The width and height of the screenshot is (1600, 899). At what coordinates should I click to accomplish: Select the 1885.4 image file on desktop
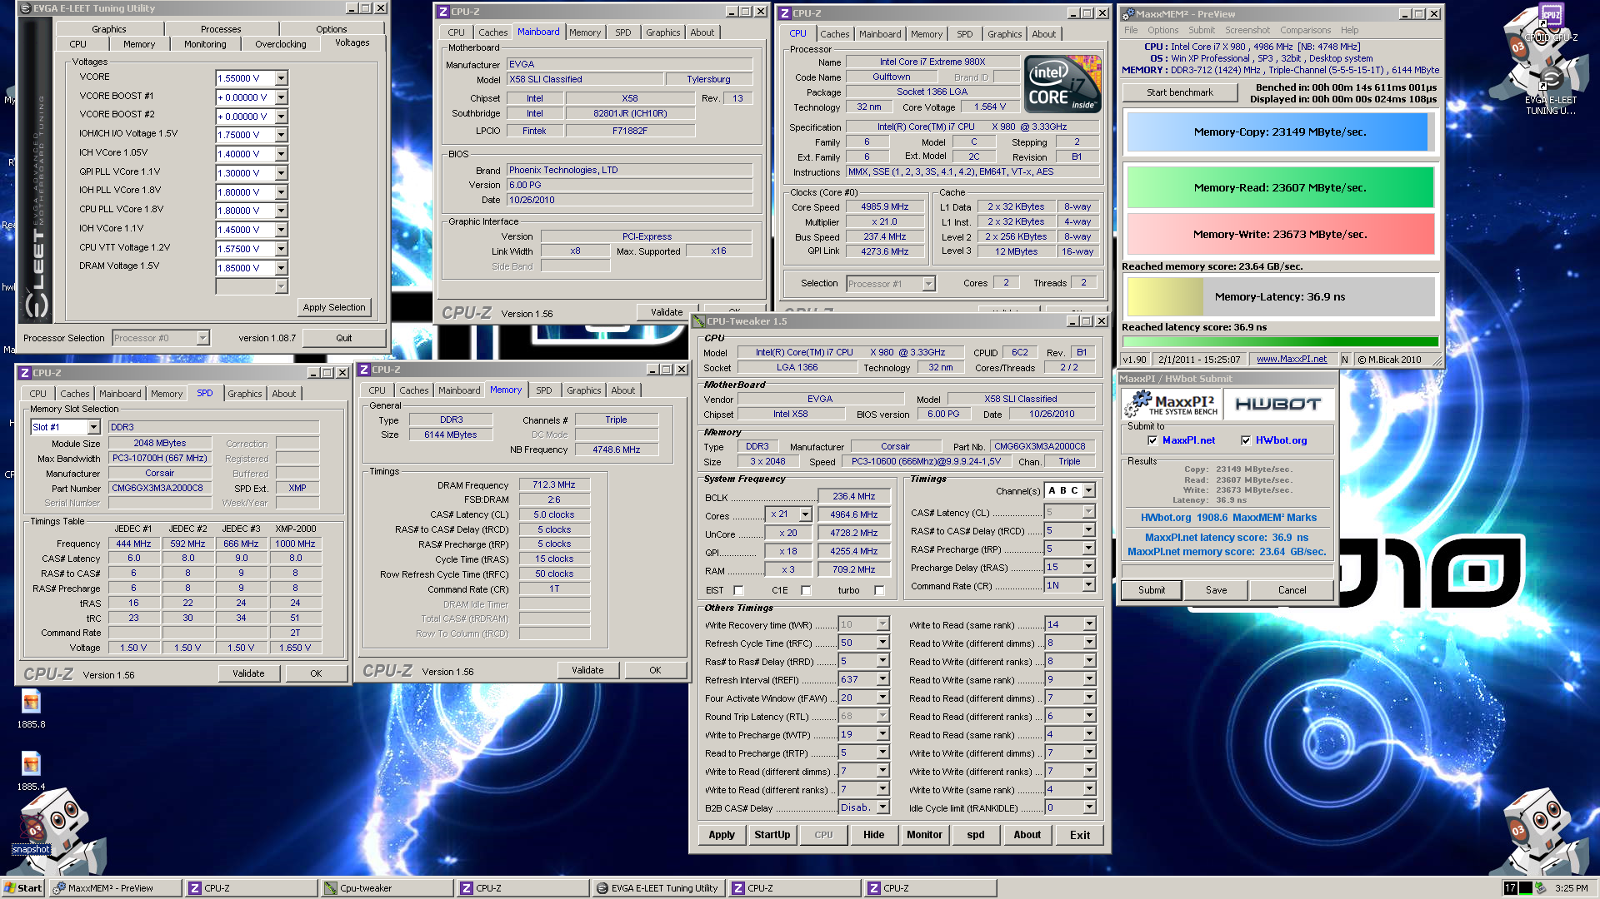pyautogui.click(x=31, y=771)
